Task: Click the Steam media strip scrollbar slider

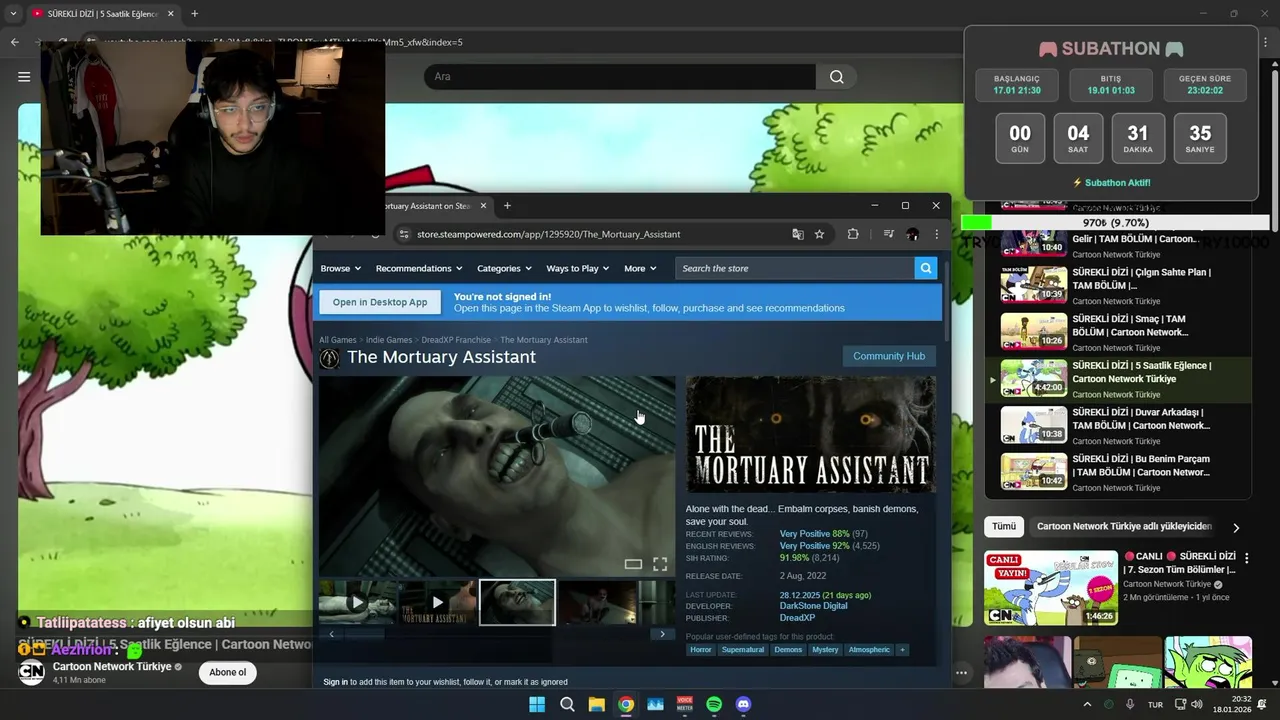Action: (x=365, y=634)
